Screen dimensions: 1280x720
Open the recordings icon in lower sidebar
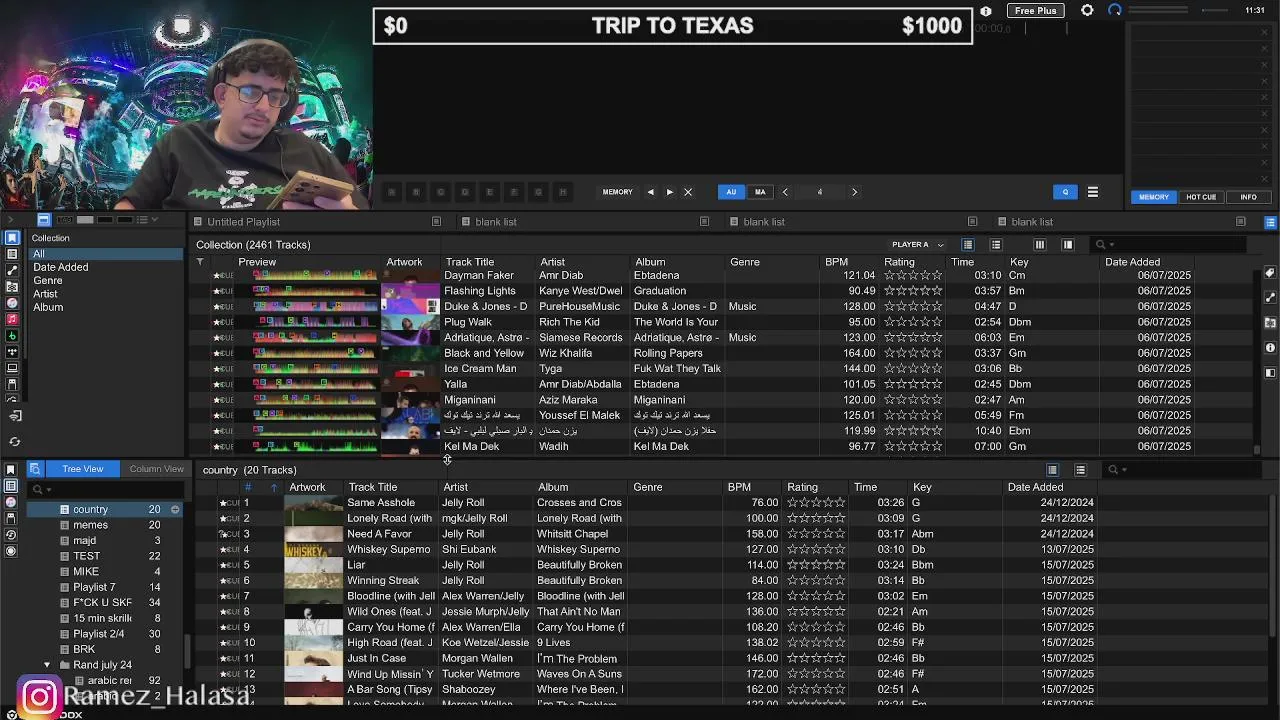(11, 551)
